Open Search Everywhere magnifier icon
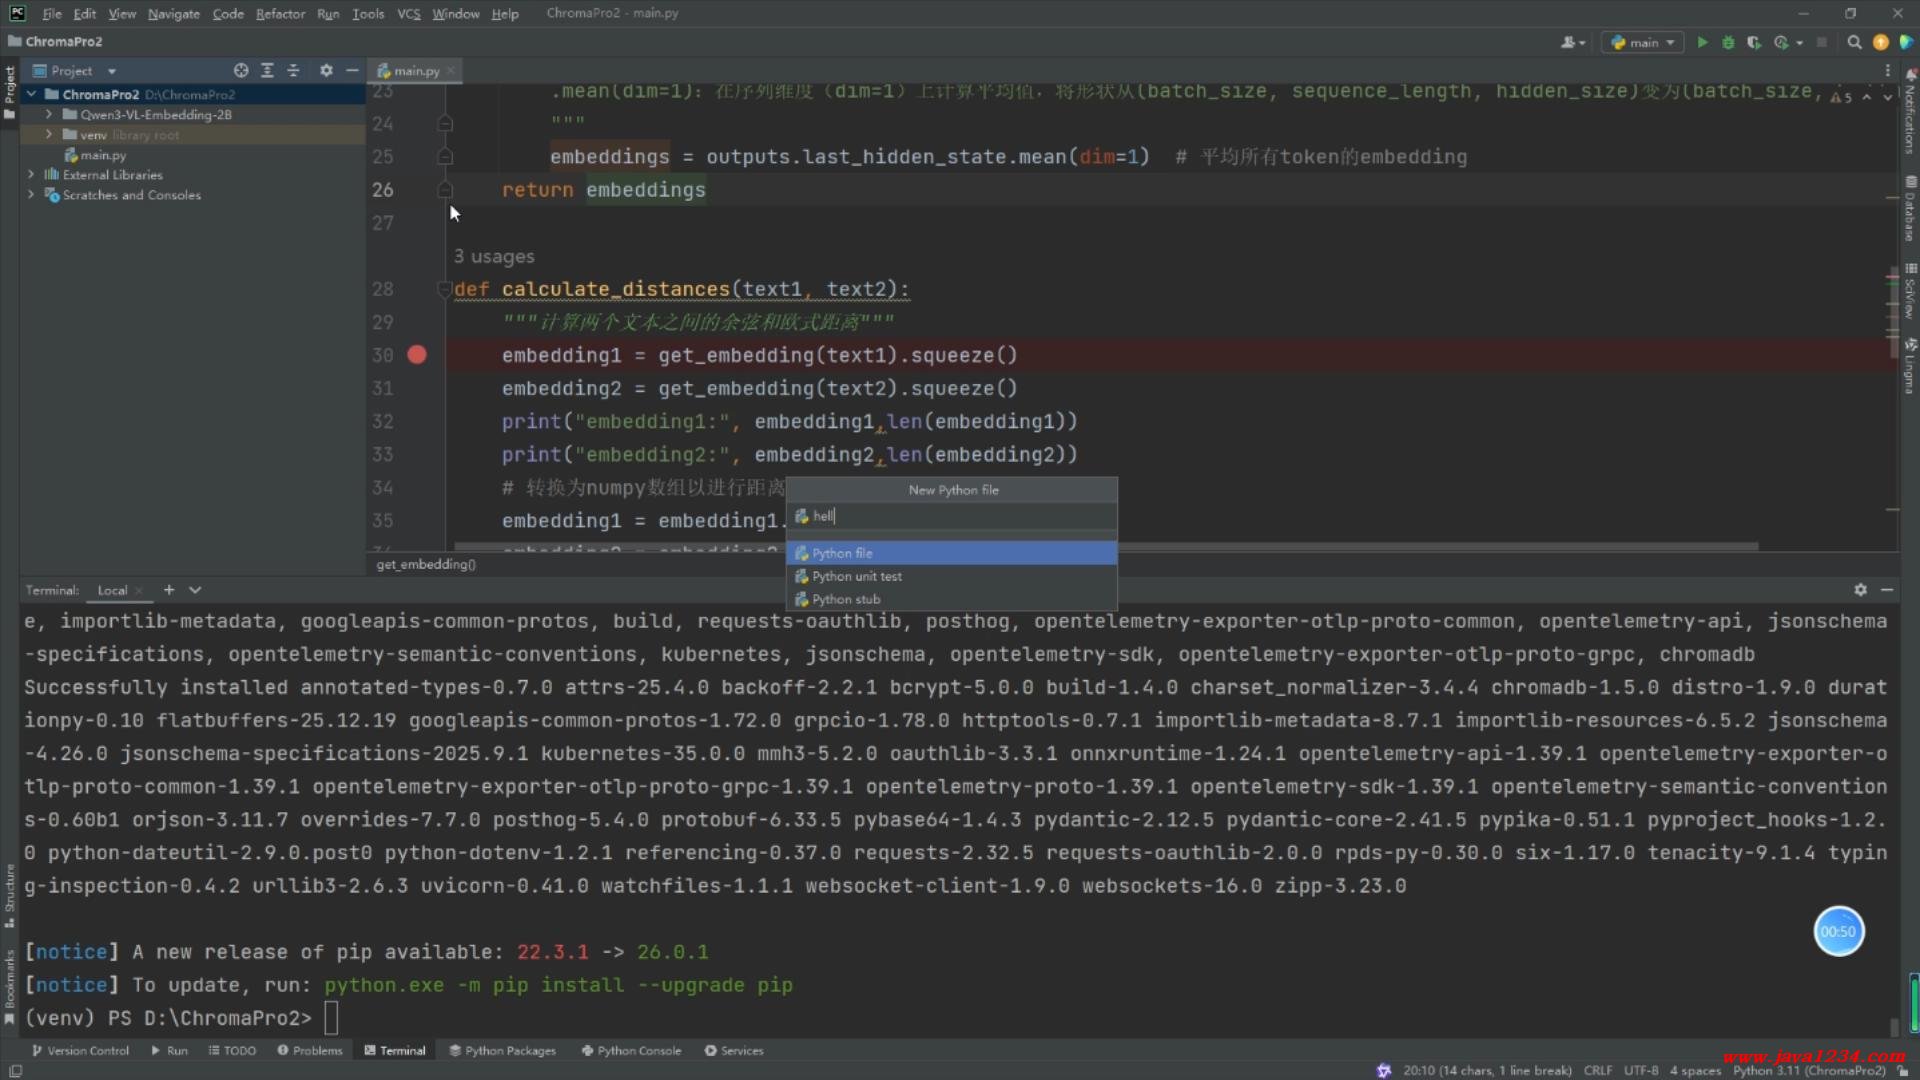This screenshot has width=1920, height=1080. click(1854, 43)
